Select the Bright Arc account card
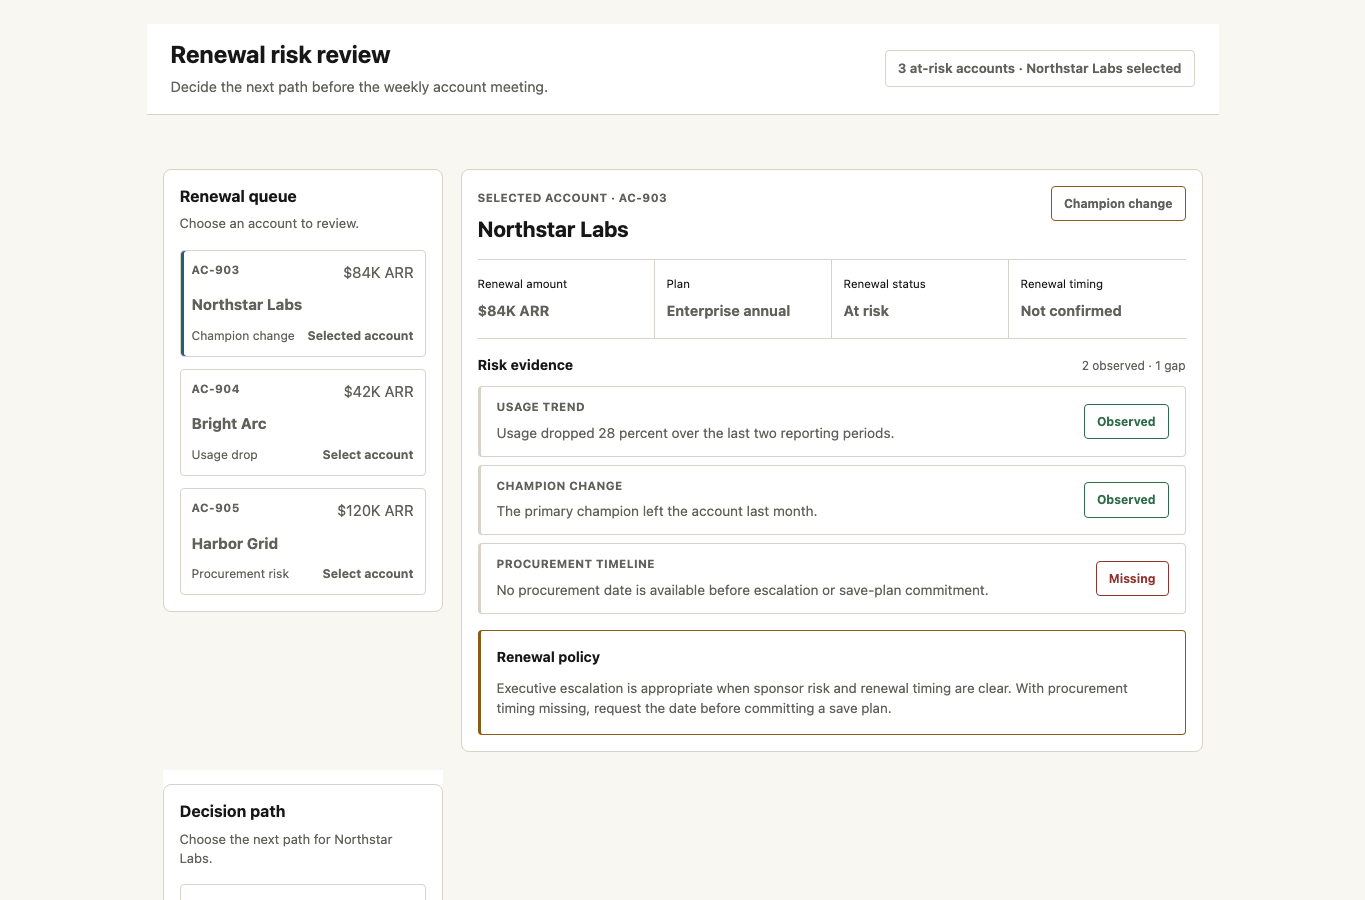 [x=303, y=422]
